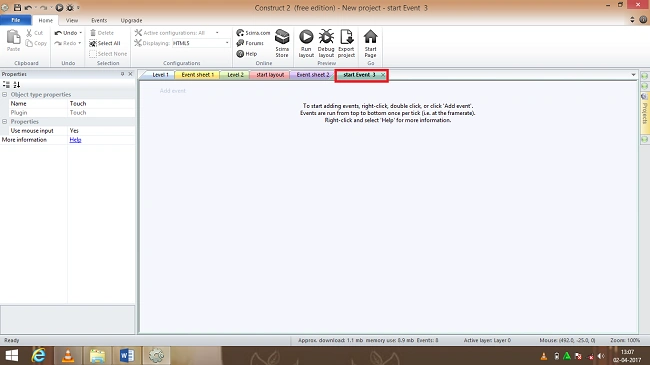
Task: Switch to the start layout tab
Action: 270,75
